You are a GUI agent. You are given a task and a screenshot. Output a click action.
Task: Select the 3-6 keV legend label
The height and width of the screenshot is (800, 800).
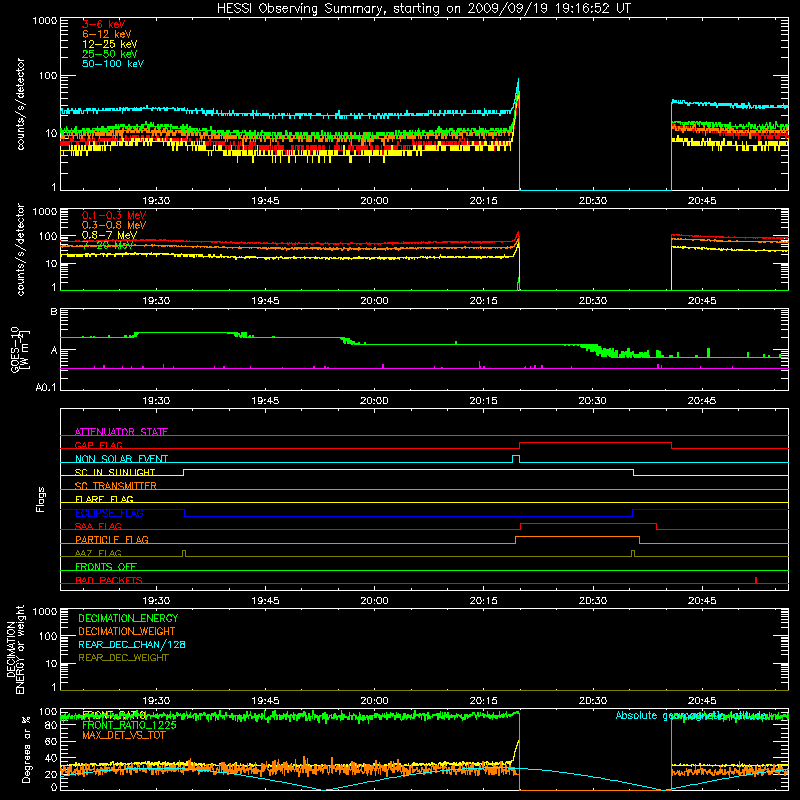click(104, 24)
